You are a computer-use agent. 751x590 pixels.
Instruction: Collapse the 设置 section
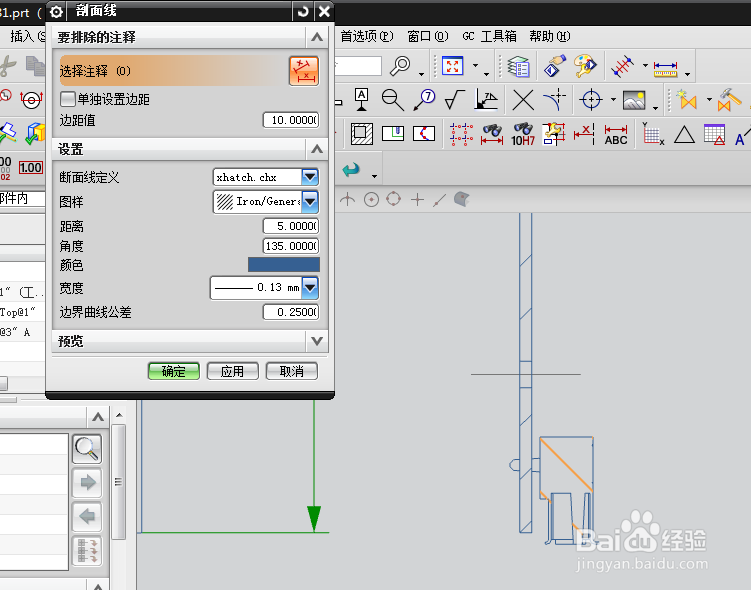[x=317, y=149]
